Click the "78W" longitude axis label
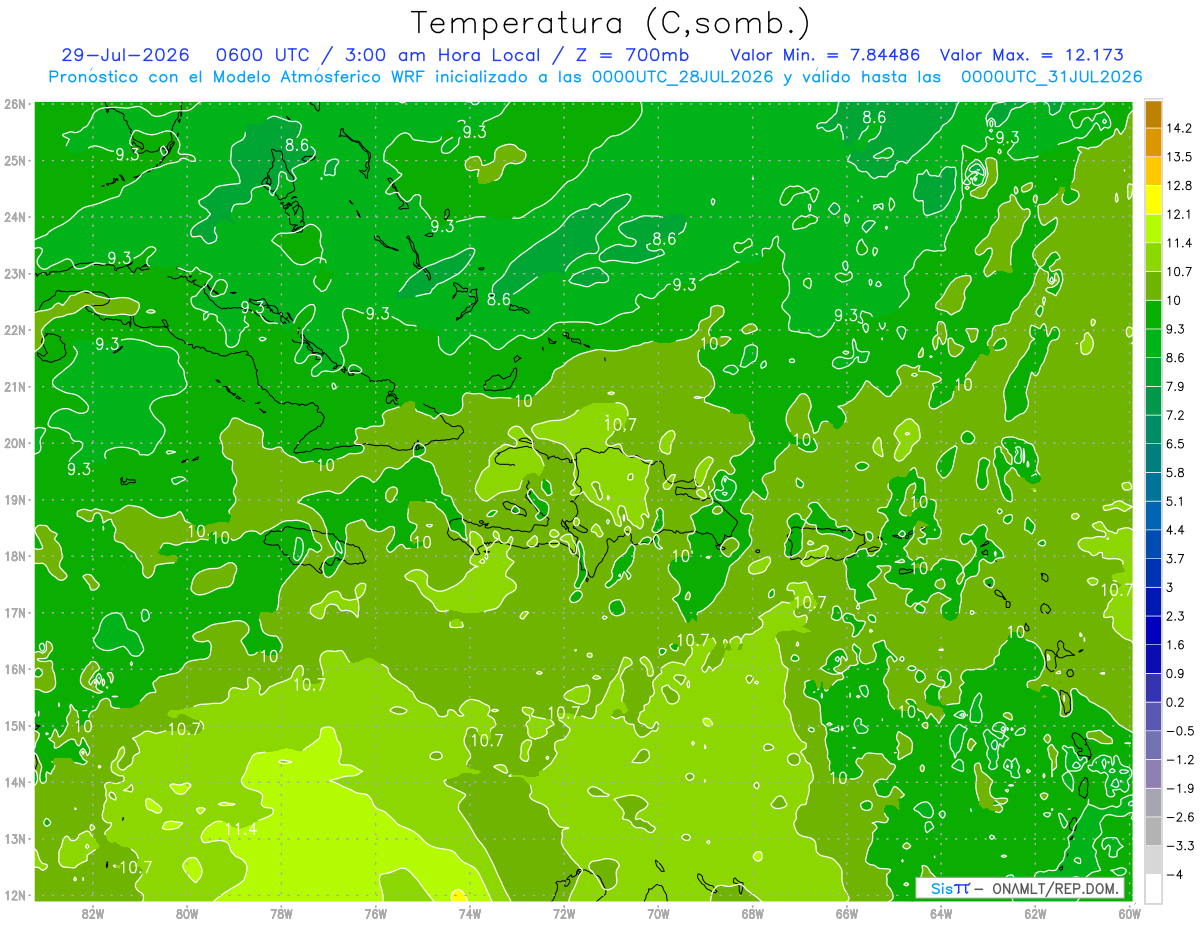The height and width of the screenshot is (927, 1200). coord(281,912)
